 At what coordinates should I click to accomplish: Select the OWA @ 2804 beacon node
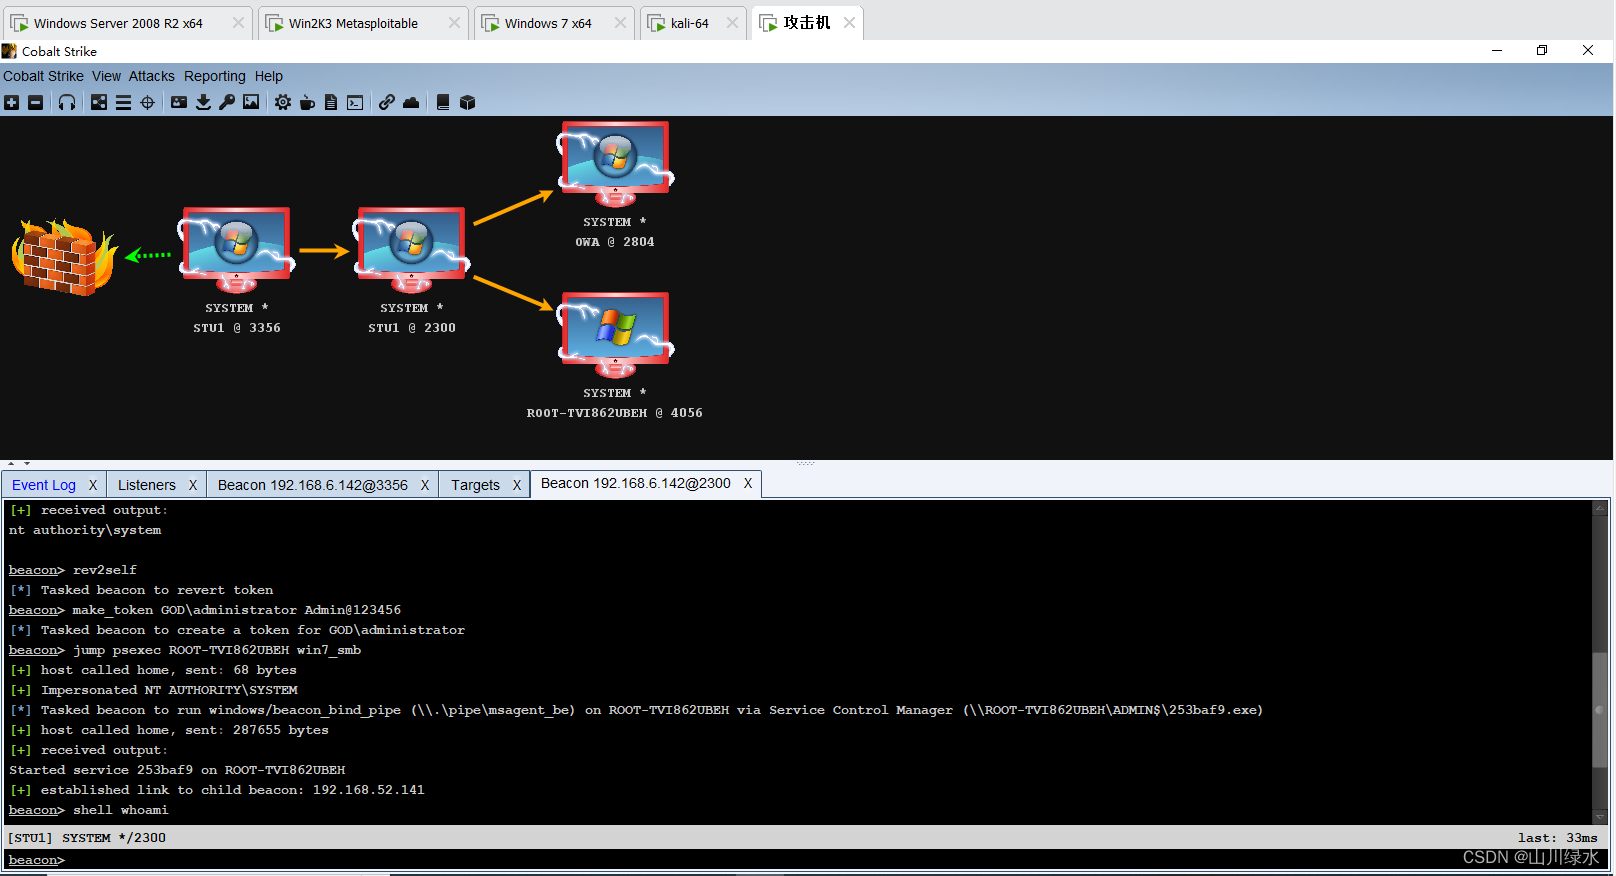[615, 165]
